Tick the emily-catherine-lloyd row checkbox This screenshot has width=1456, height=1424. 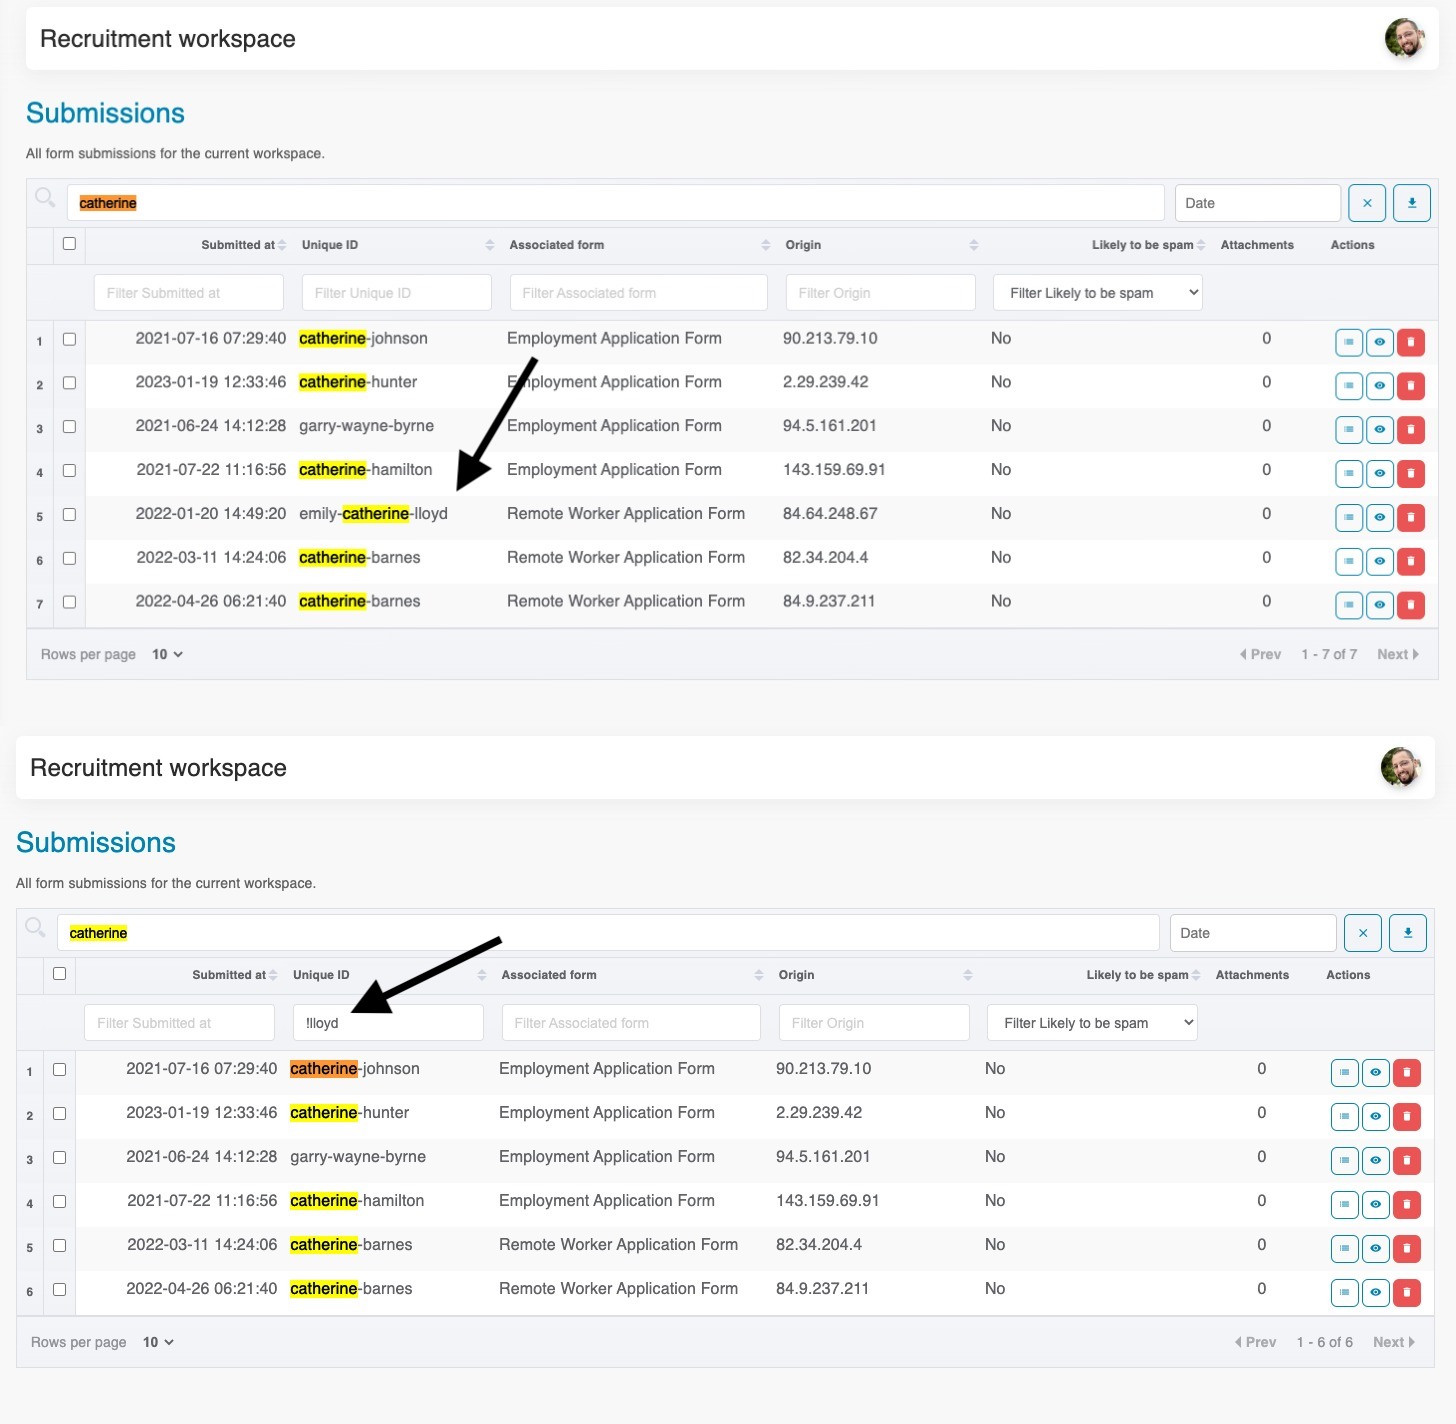tap(69, 514)
